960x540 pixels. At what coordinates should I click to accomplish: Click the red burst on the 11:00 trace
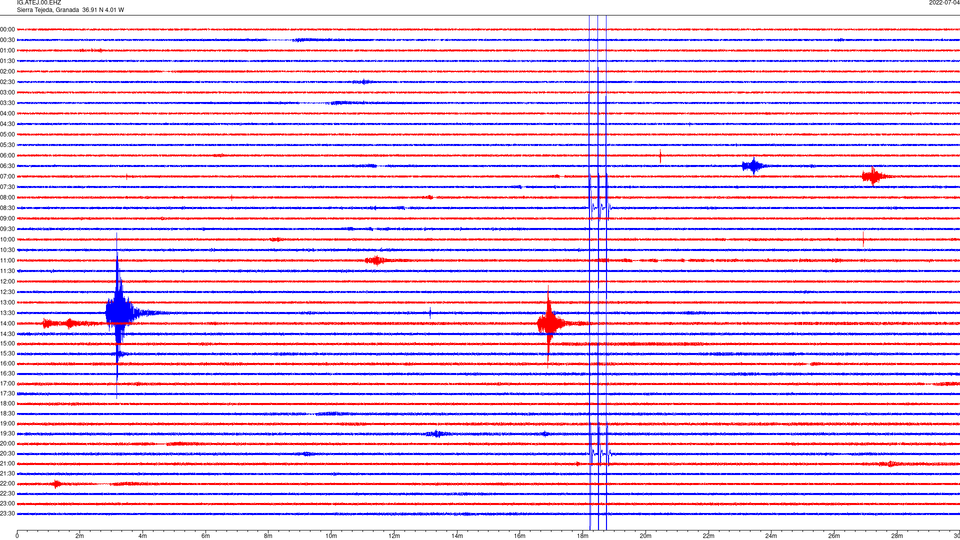[376, 261]
